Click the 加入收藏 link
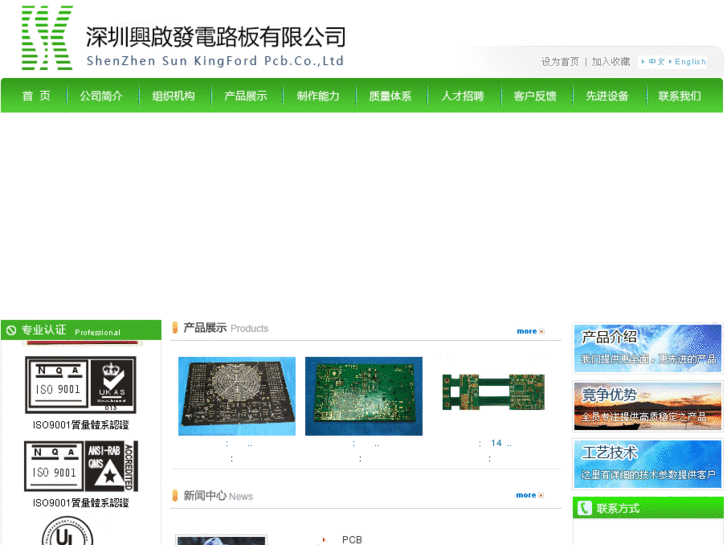Screen dimensions: 727x545 point(611,62)
